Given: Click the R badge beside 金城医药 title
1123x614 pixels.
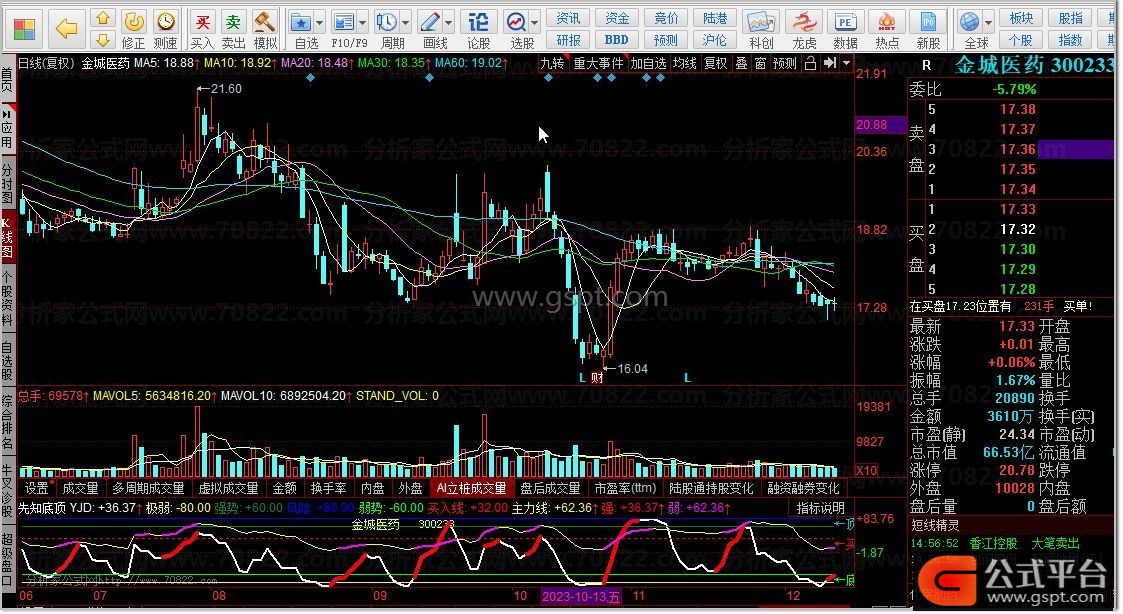Looking at the screenshot, I should [927, 65].
